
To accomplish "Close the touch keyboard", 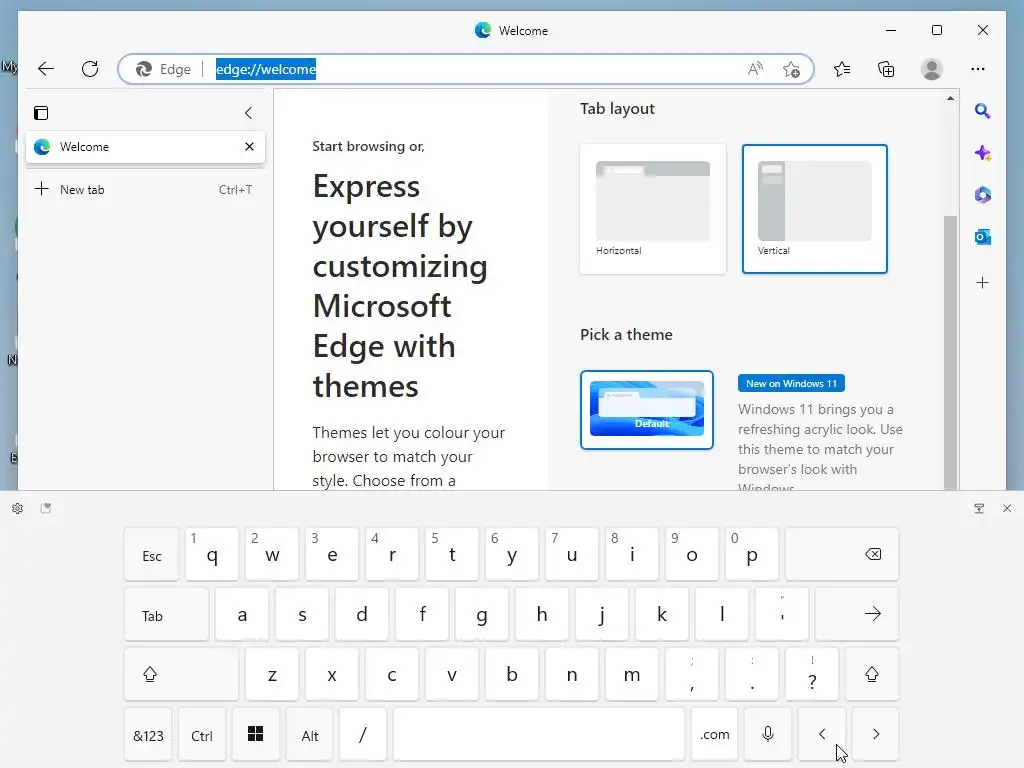I will click(1006, 508).
